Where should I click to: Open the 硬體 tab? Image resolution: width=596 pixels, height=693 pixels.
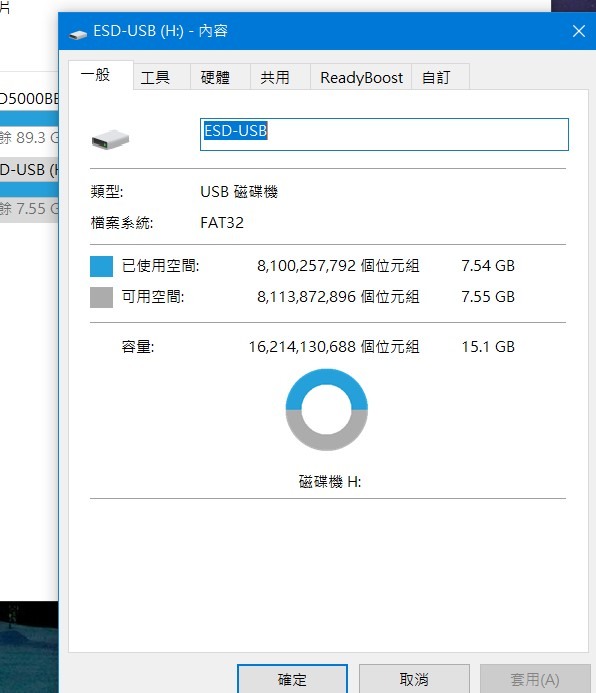click(220, 77)
